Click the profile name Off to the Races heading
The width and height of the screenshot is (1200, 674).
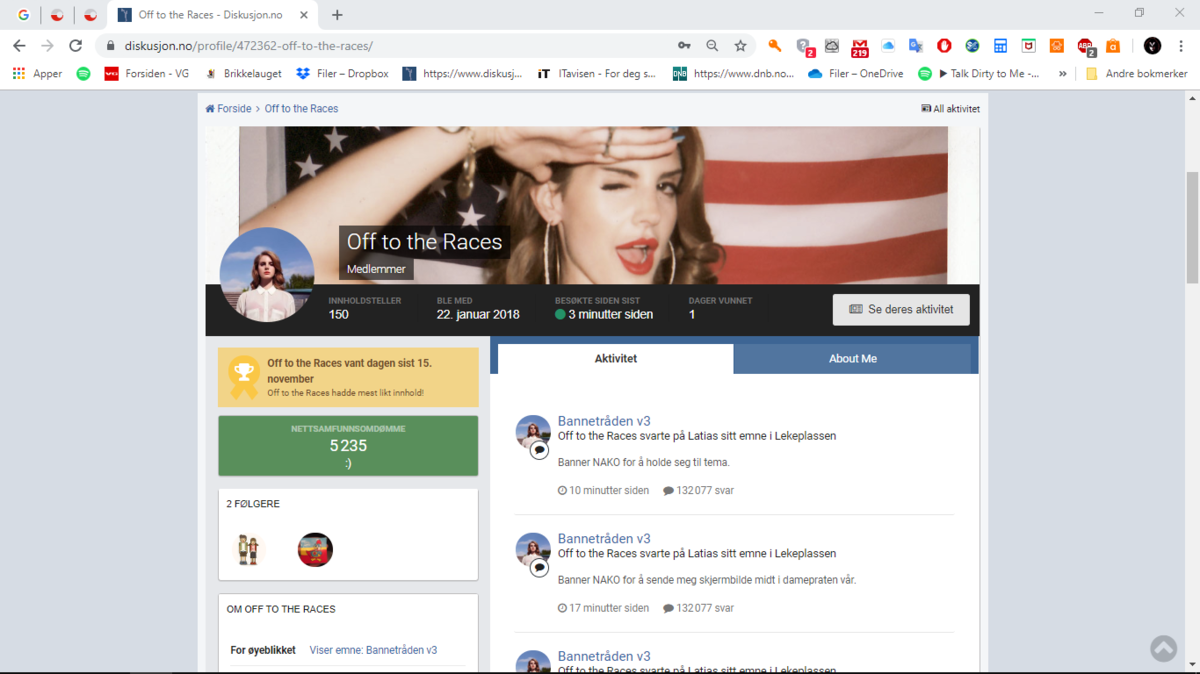click(x=424, y=241)
